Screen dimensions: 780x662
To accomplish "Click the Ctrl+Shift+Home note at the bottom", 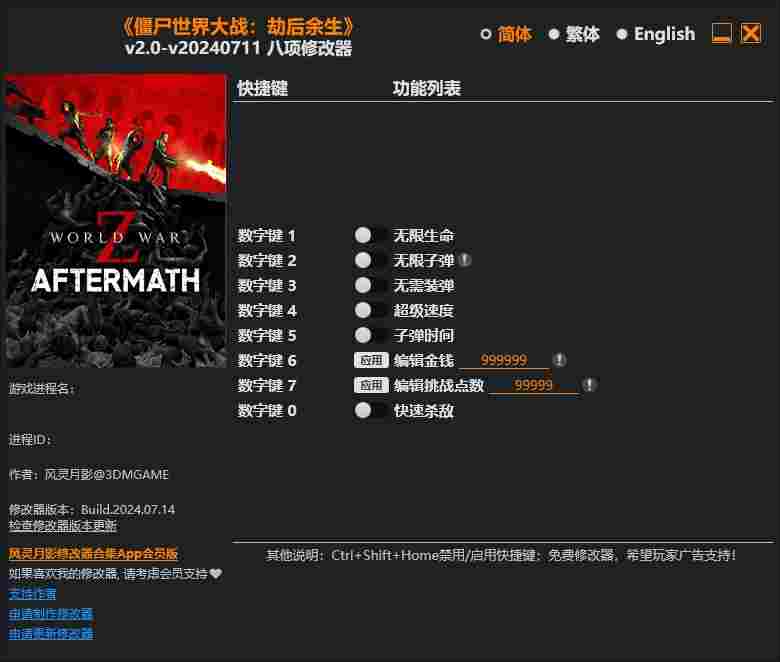I will [500, 555].
